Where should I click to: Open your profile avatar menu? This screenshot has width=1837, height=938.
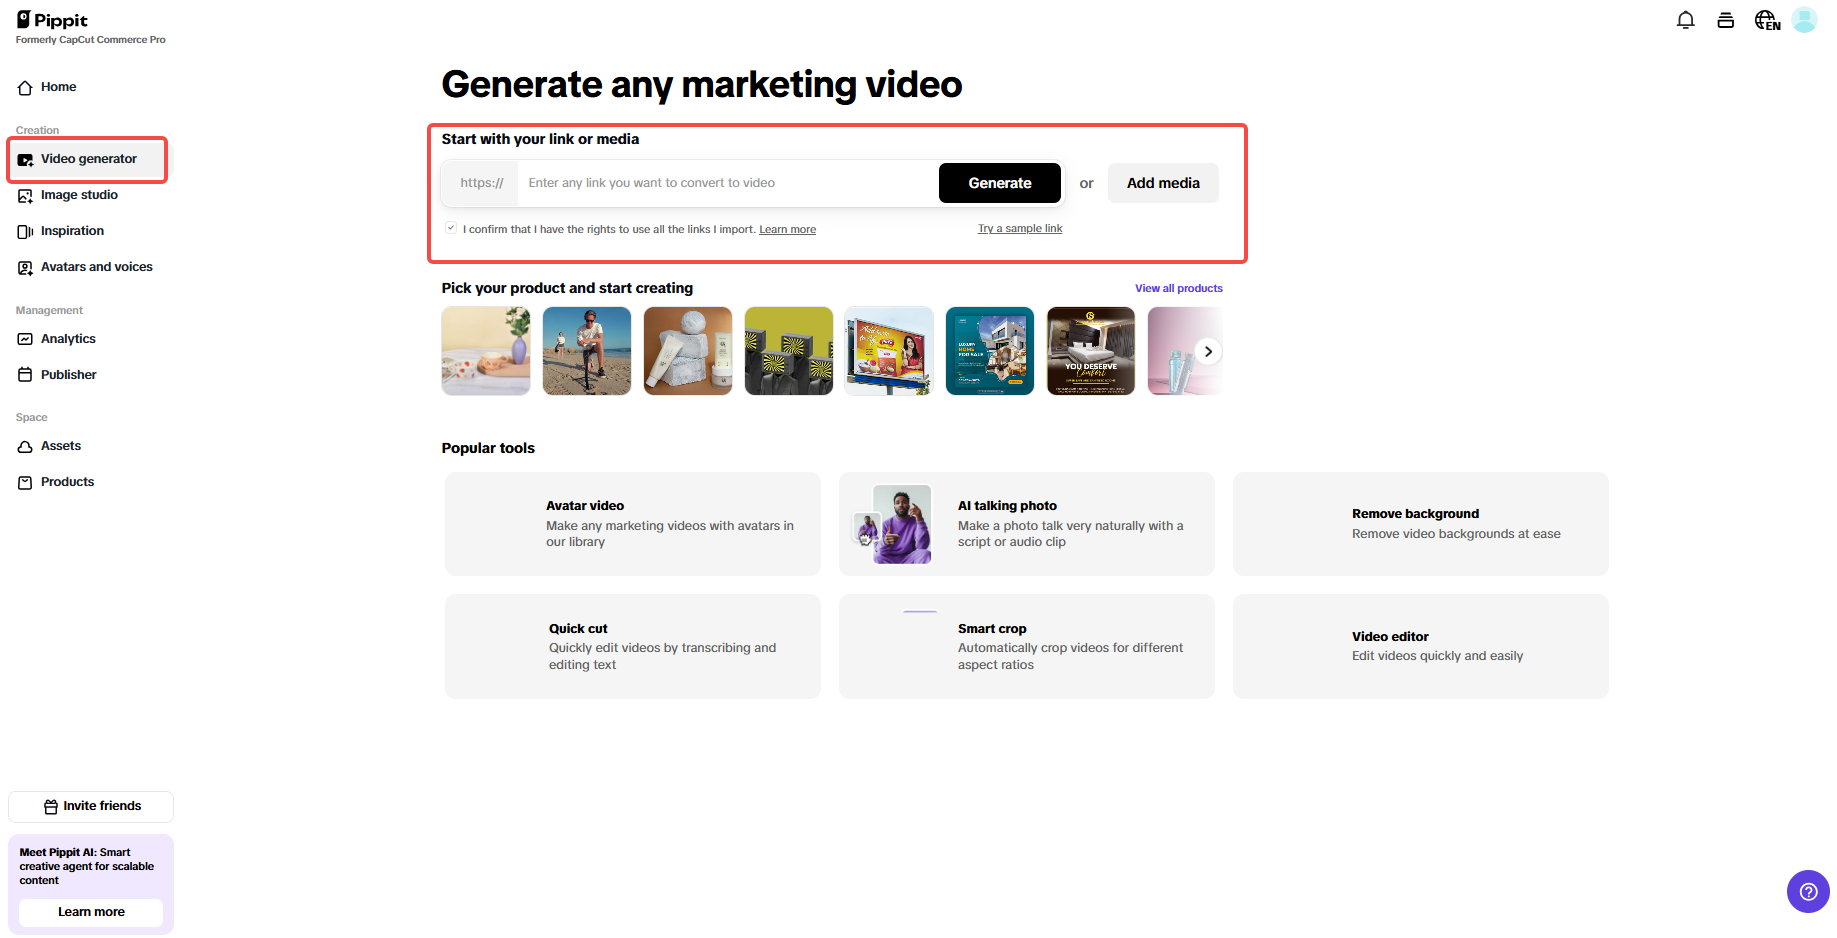pyautogui.click(x=1805, y=19)
